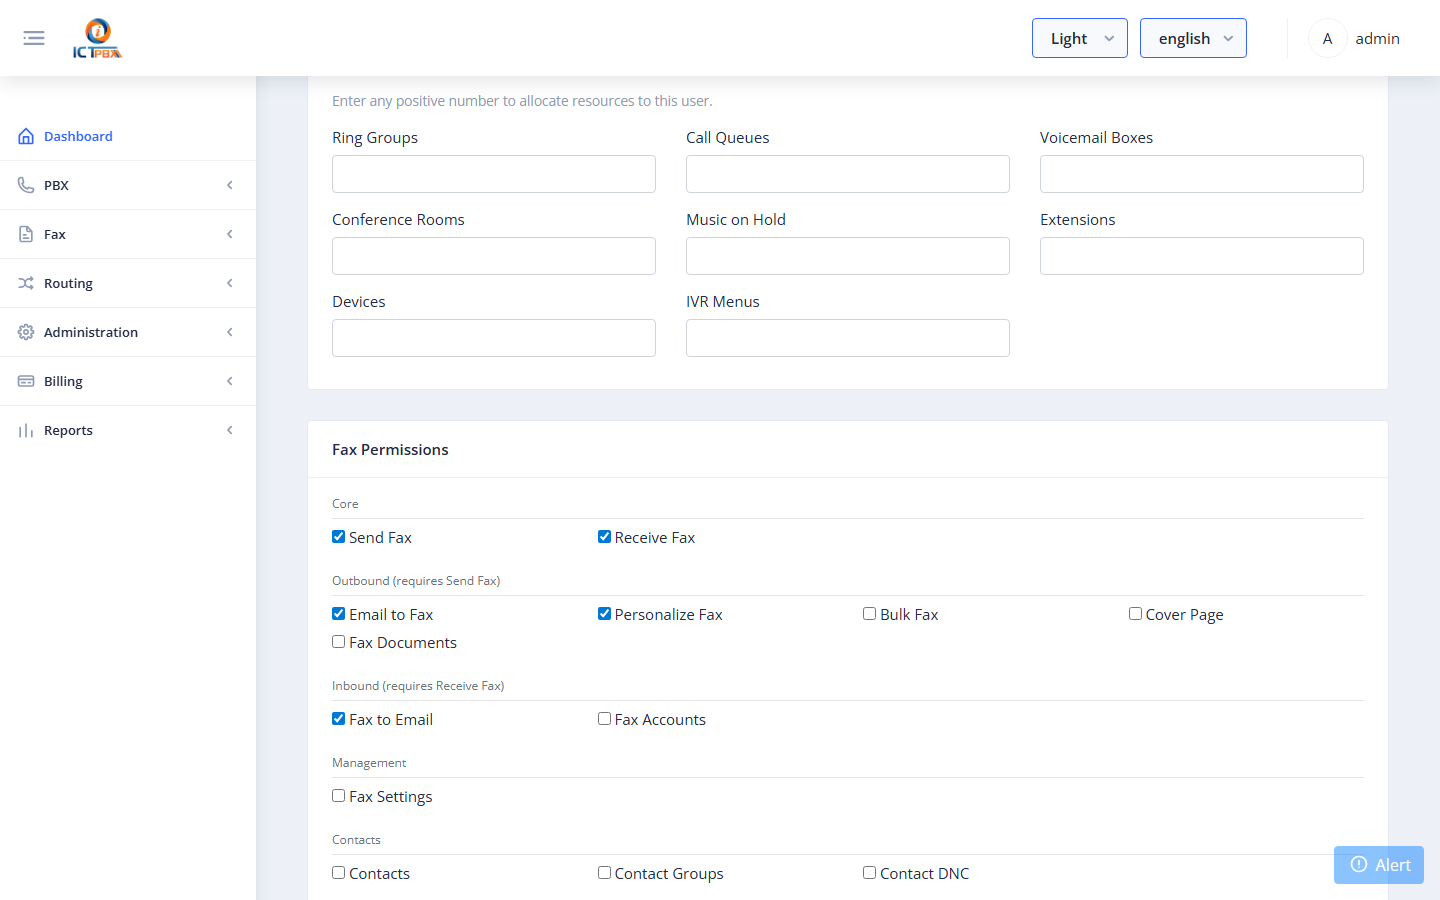Open the Administration sidebar menu

tap(128, 332)
